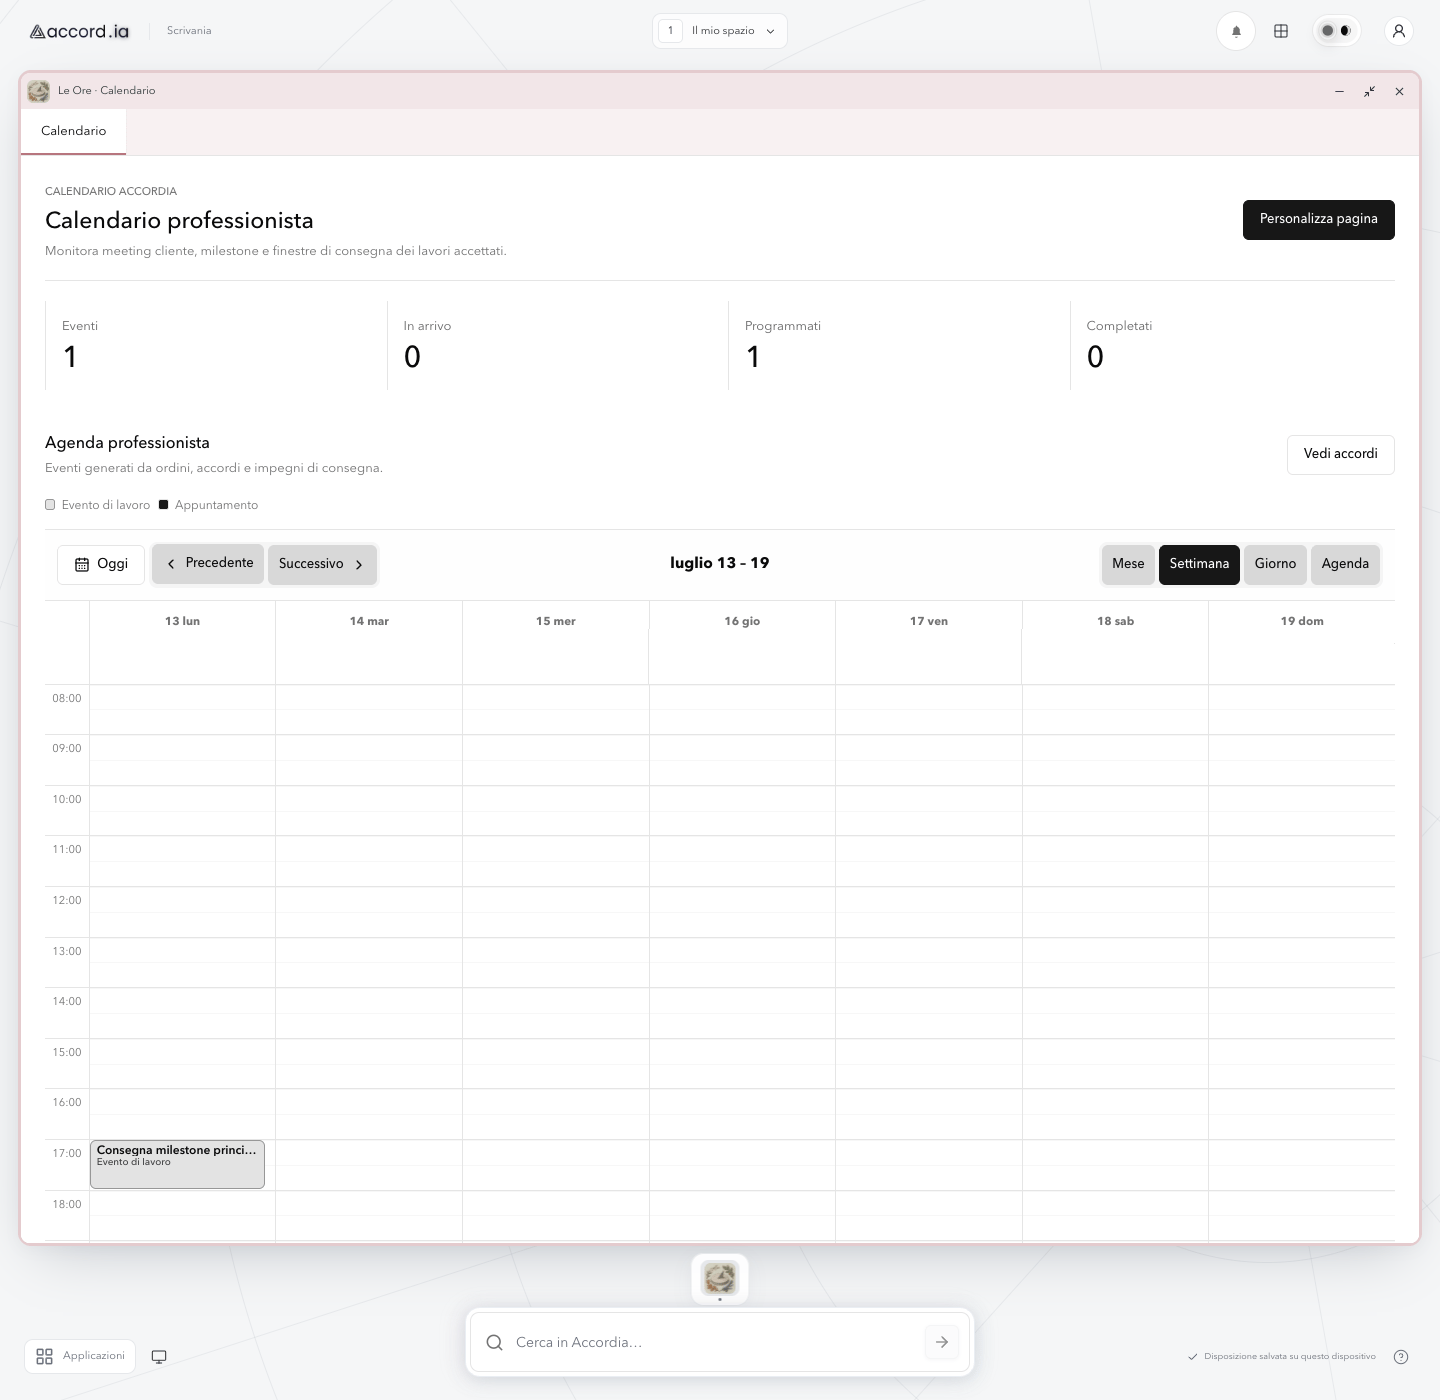Go to the previous week with Precedente
1440x1400 pixels.
click(x=208, y=564)
